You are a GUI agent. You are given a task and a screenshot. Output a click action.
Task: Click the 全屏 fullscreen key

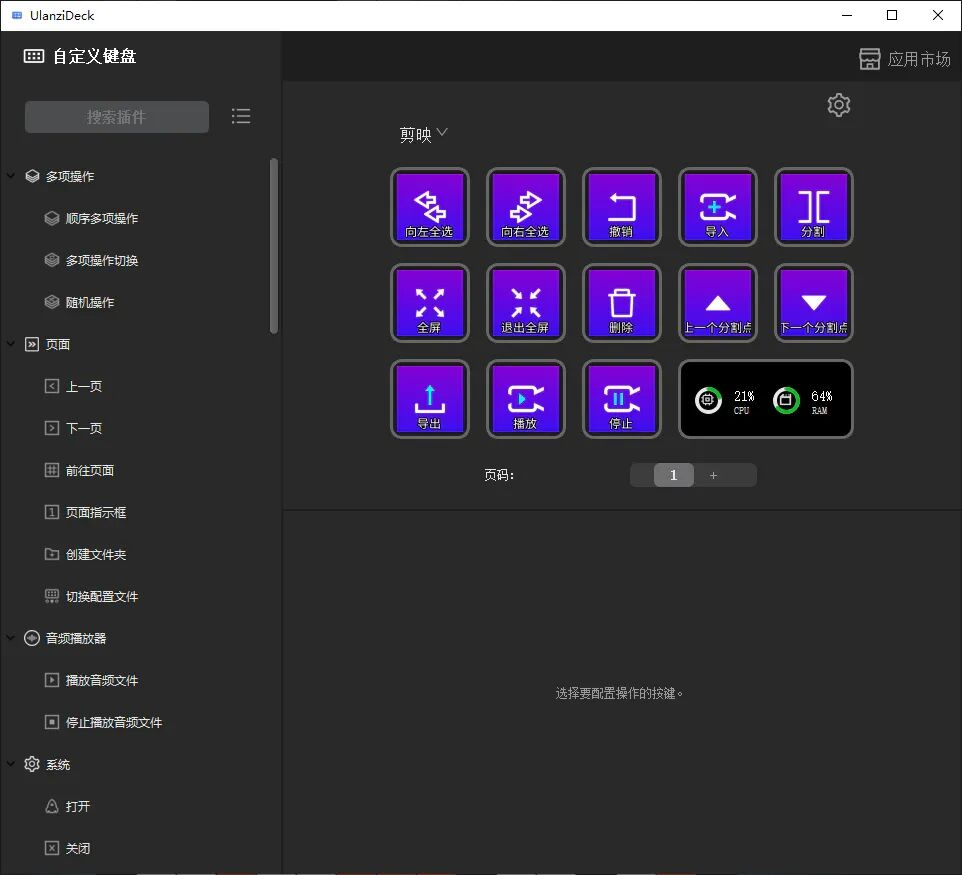coord(429,303)
